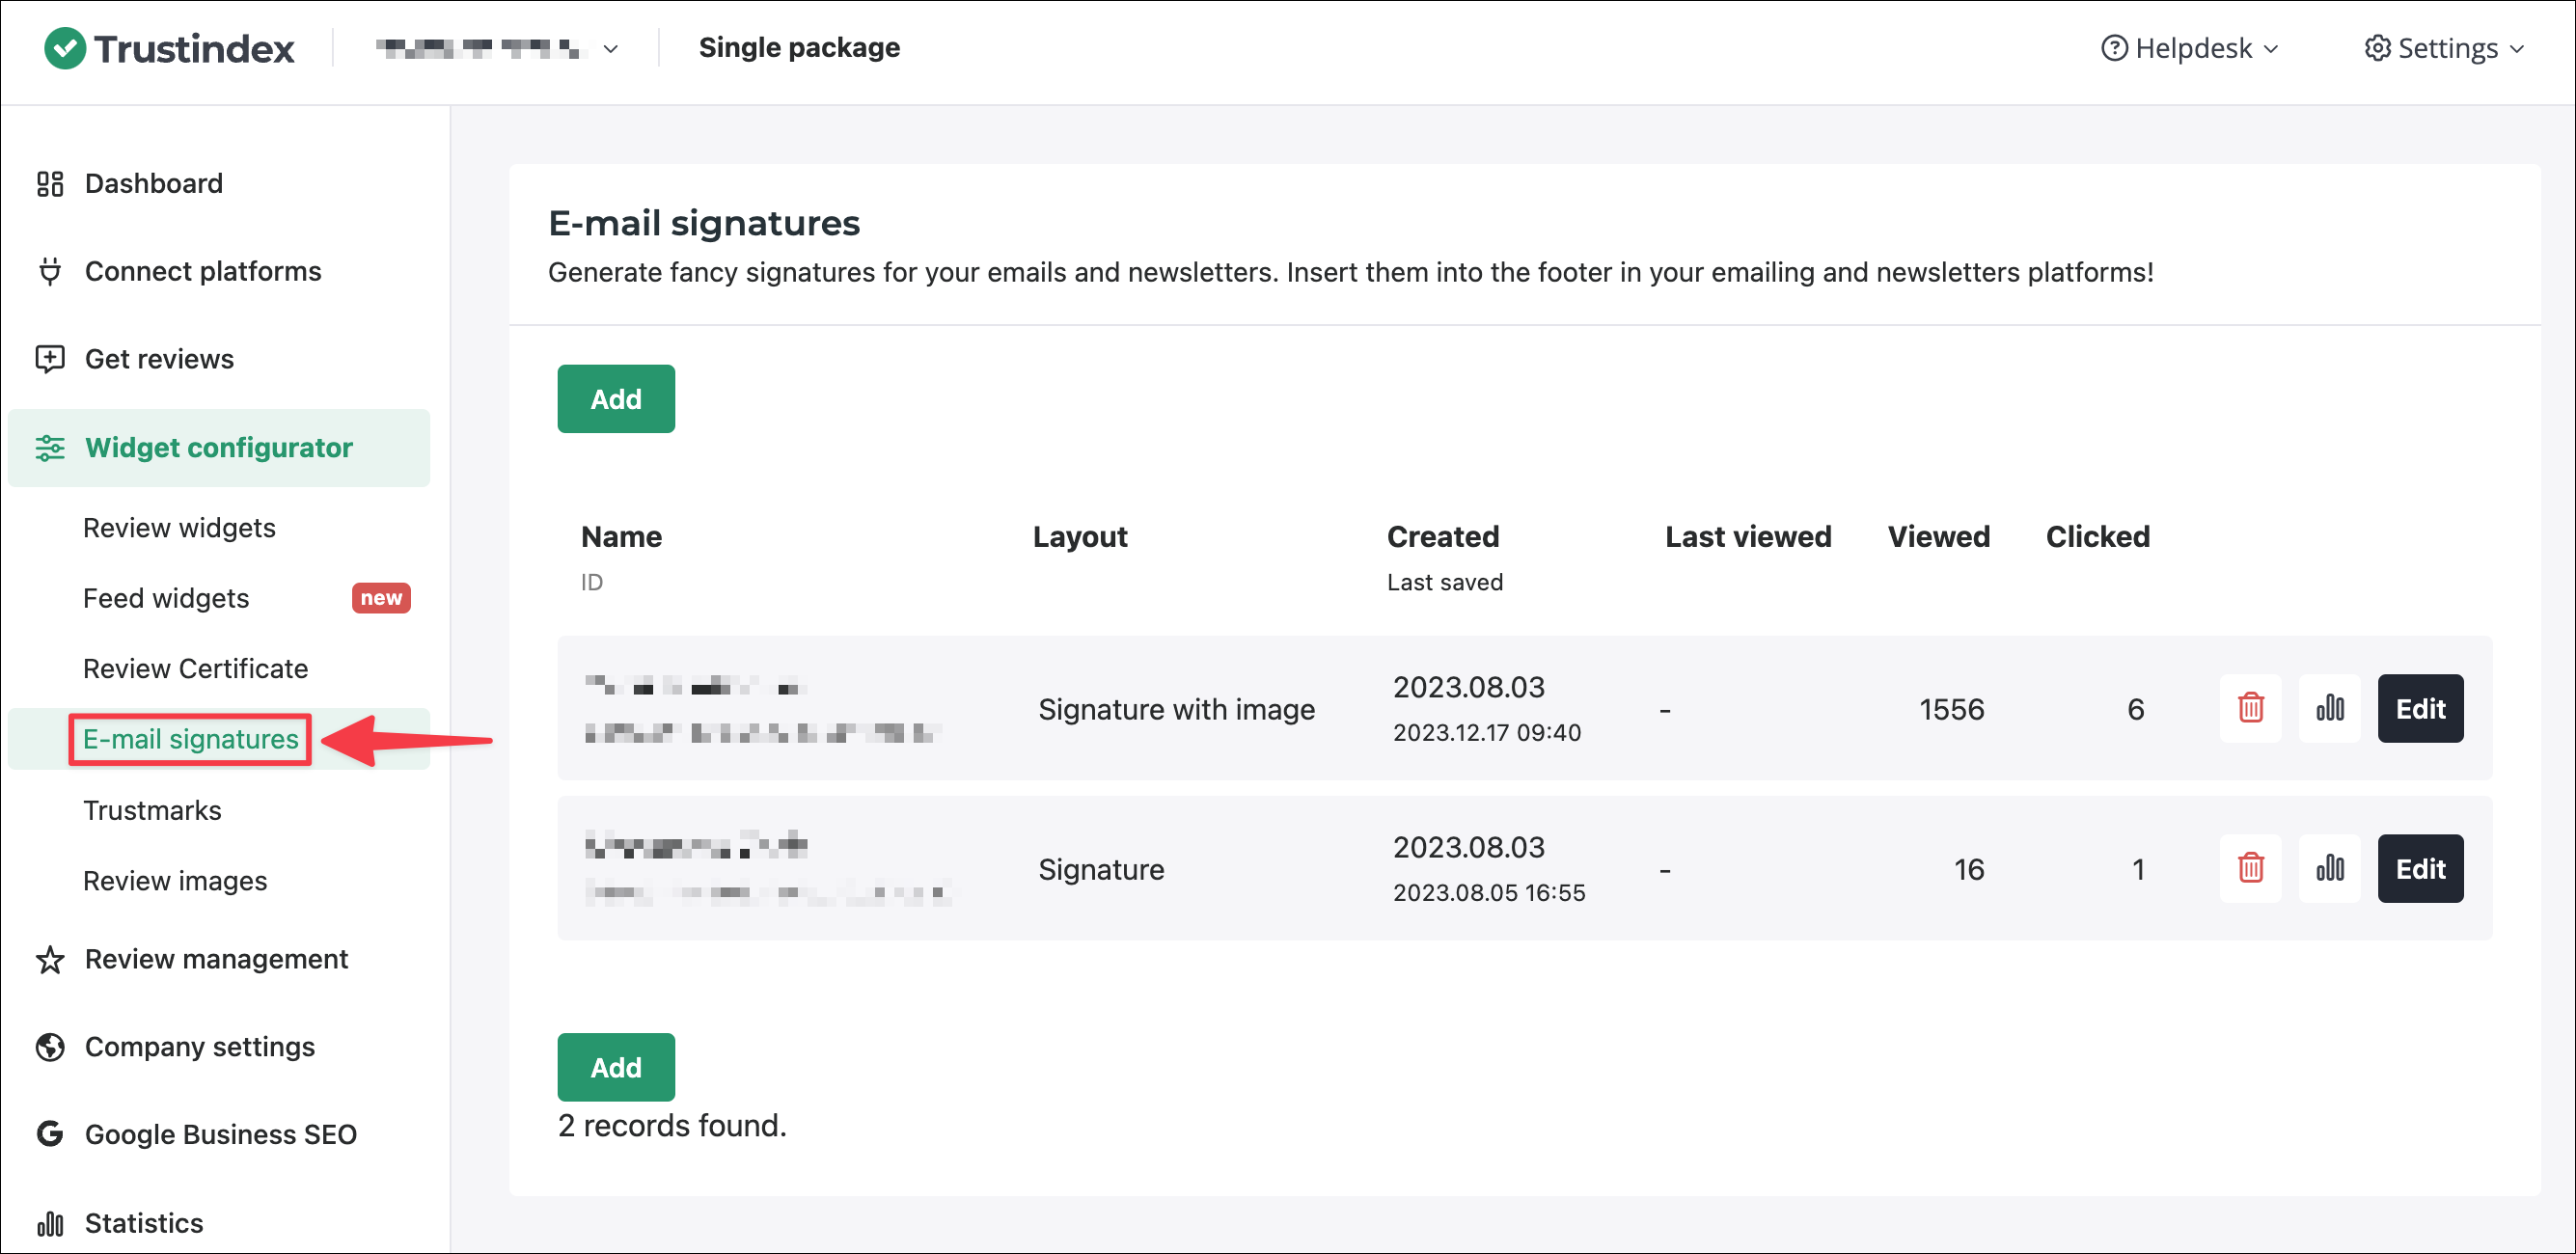Click the Widget configurator sliders icon
The height and width of the screenshot is (1254, 2576).
(x=50, y=448)
